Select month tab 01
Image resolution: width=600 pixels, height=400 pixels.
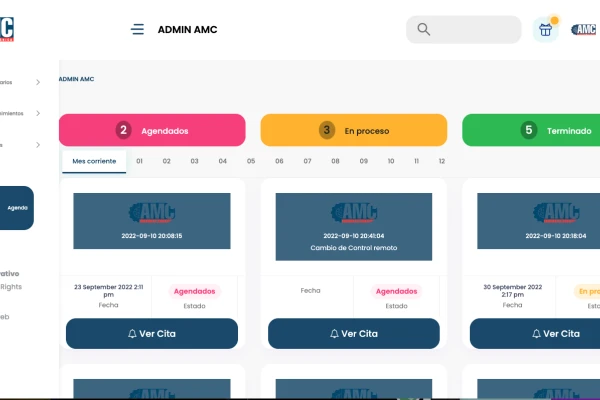(x=139, y=161)
